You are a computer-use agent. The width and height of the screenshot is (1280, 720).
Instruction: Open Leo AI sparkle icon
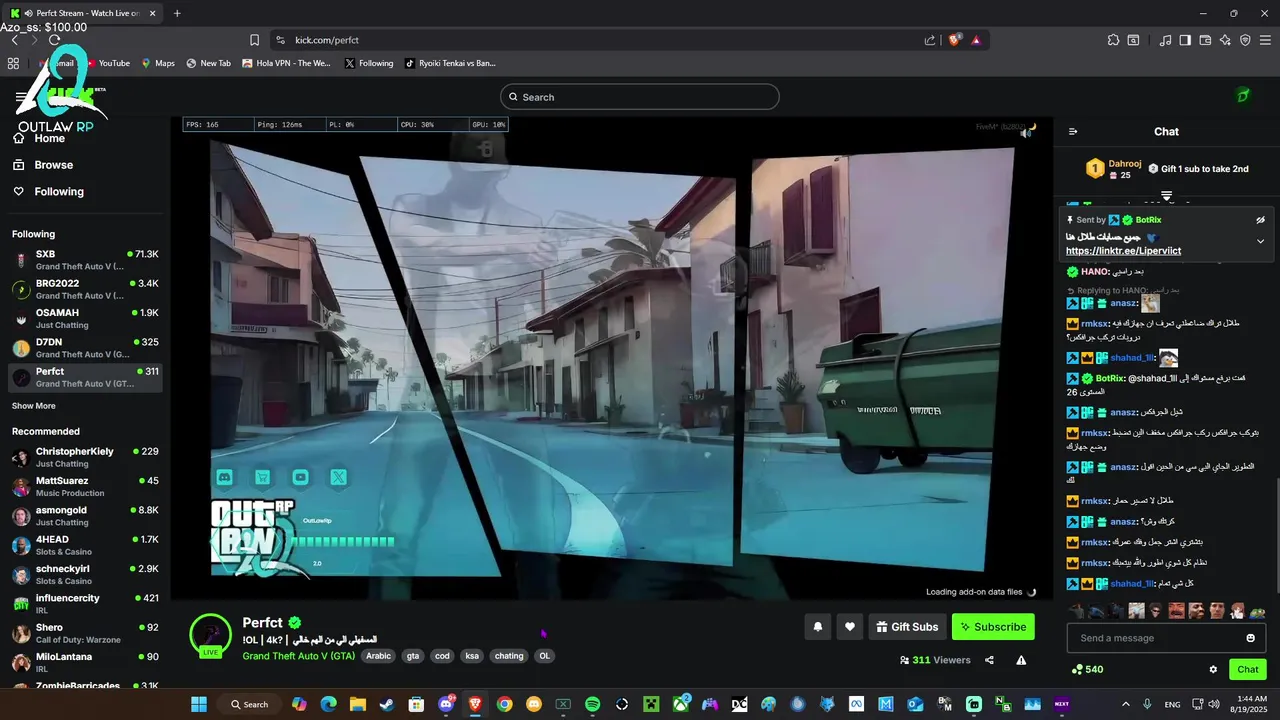[1225, 40]
